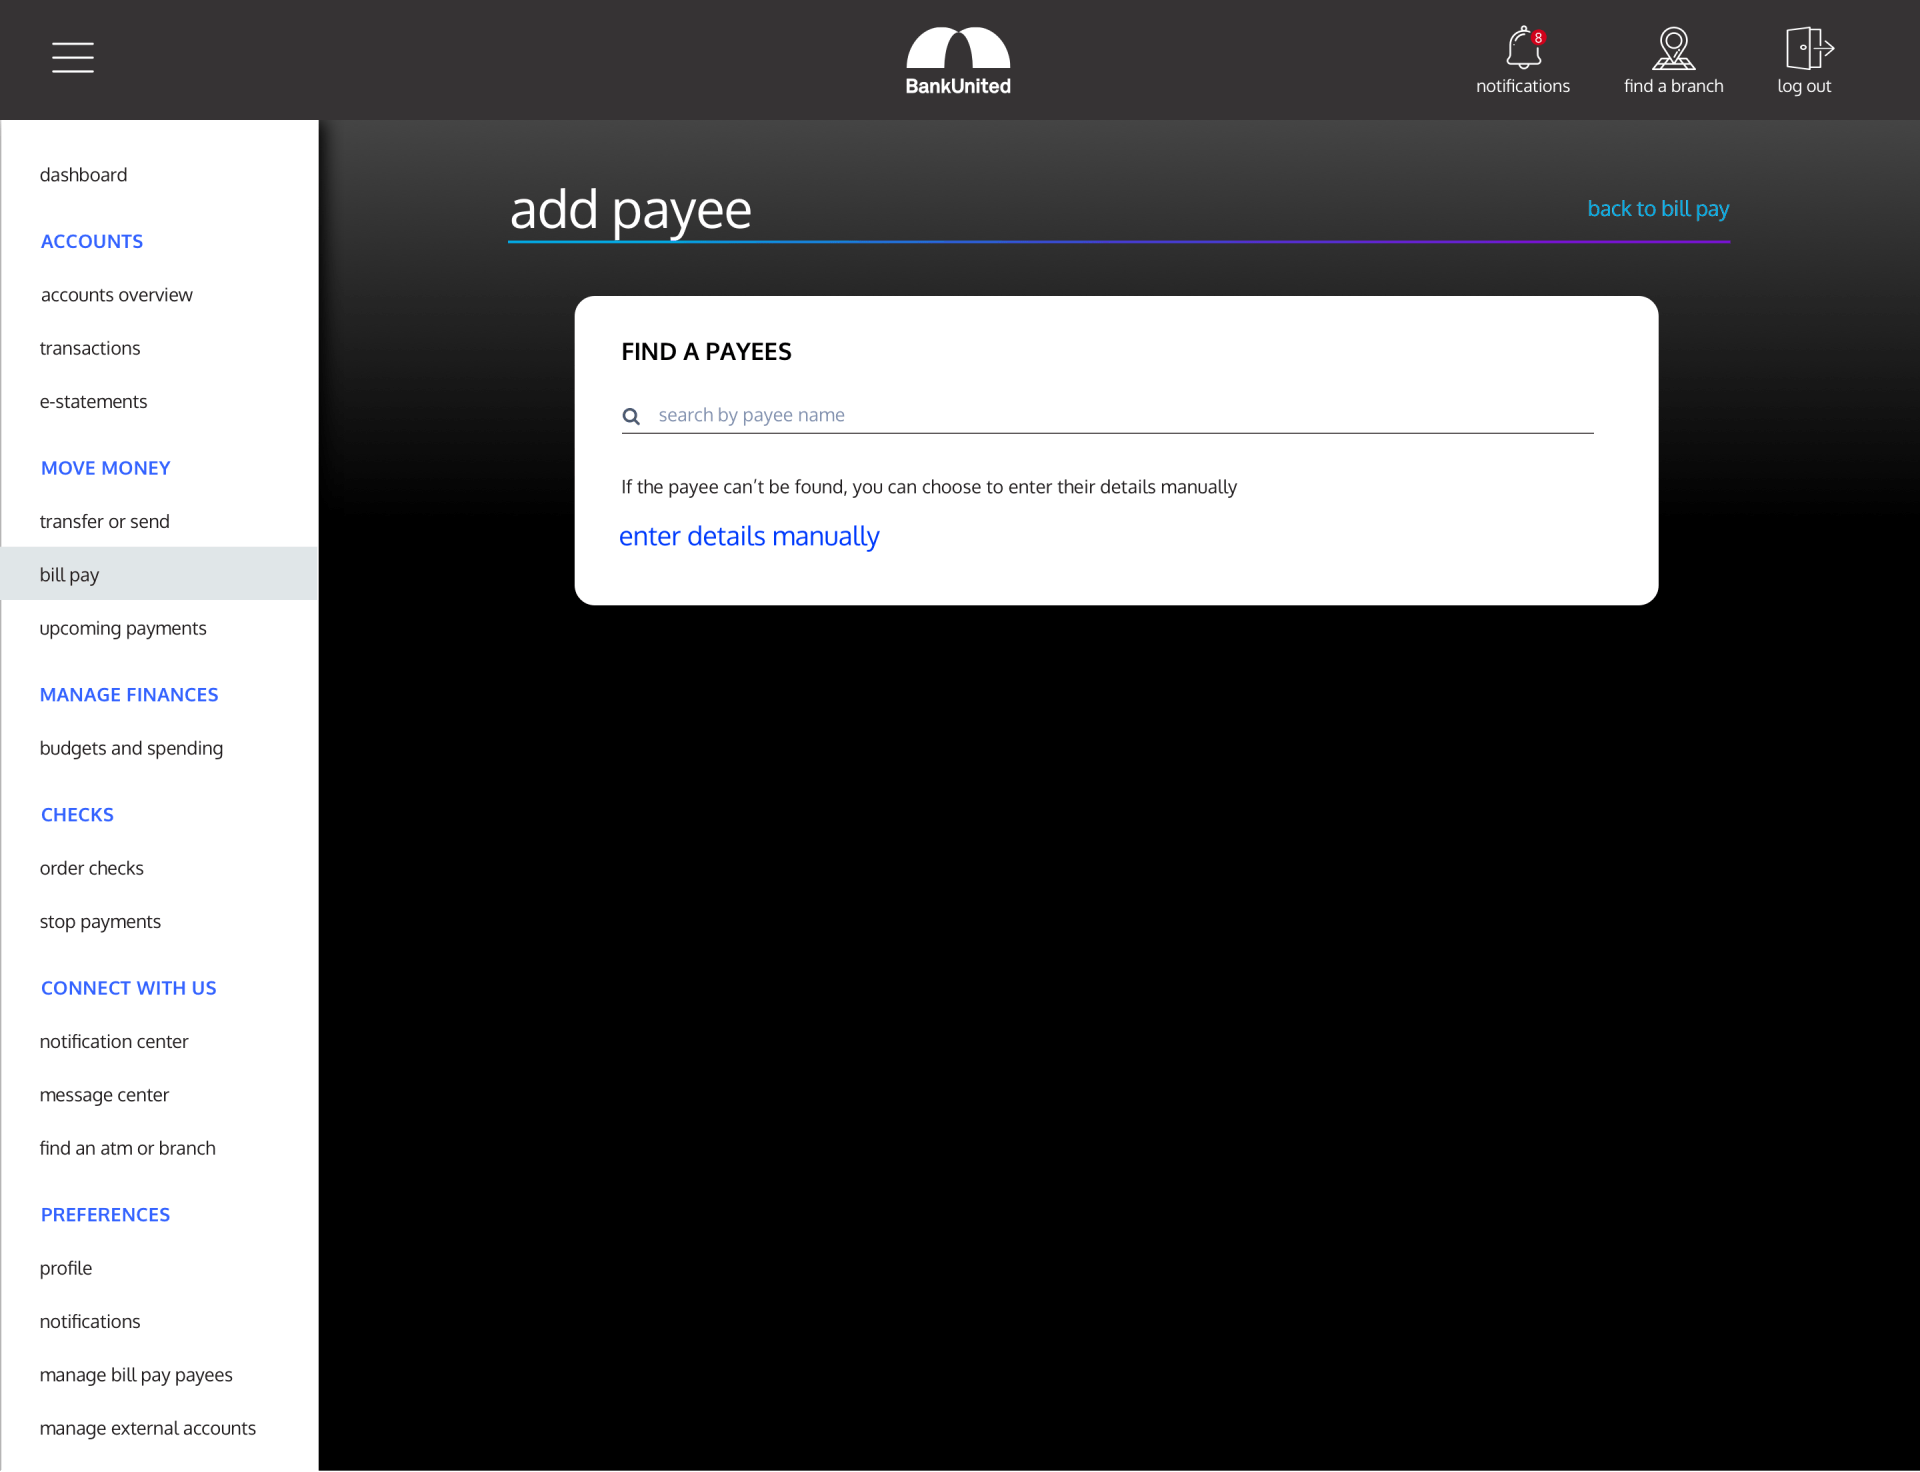Open stop payments page
This screenshot has height=1472, width=1920.
tap(100, 922)
